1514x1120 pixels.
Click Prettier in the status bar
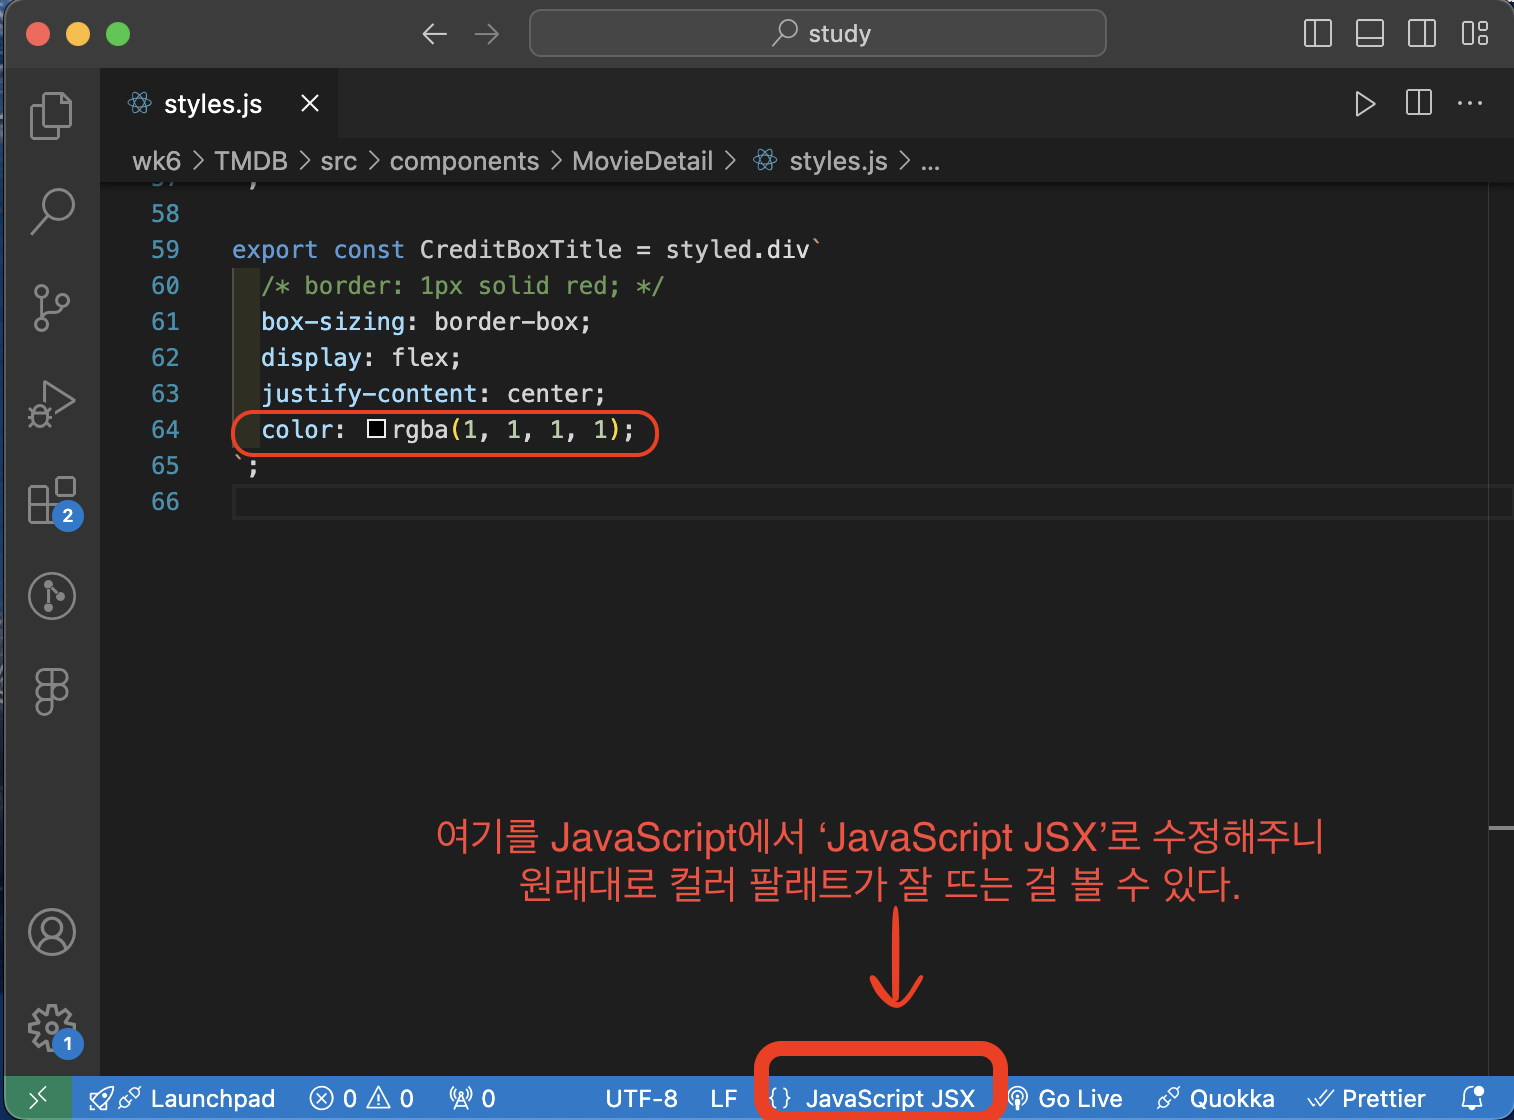coord(1366,1098)
